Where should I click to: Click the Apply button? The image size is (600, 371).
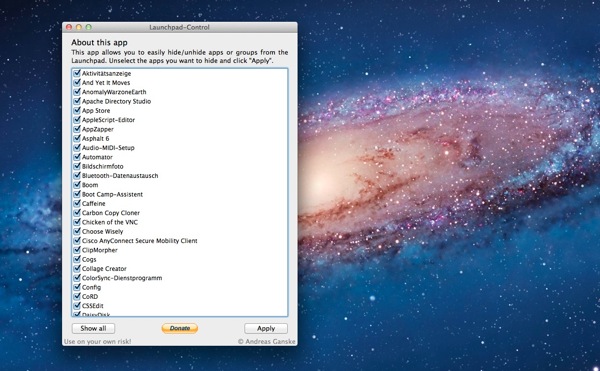pos(266,328)
